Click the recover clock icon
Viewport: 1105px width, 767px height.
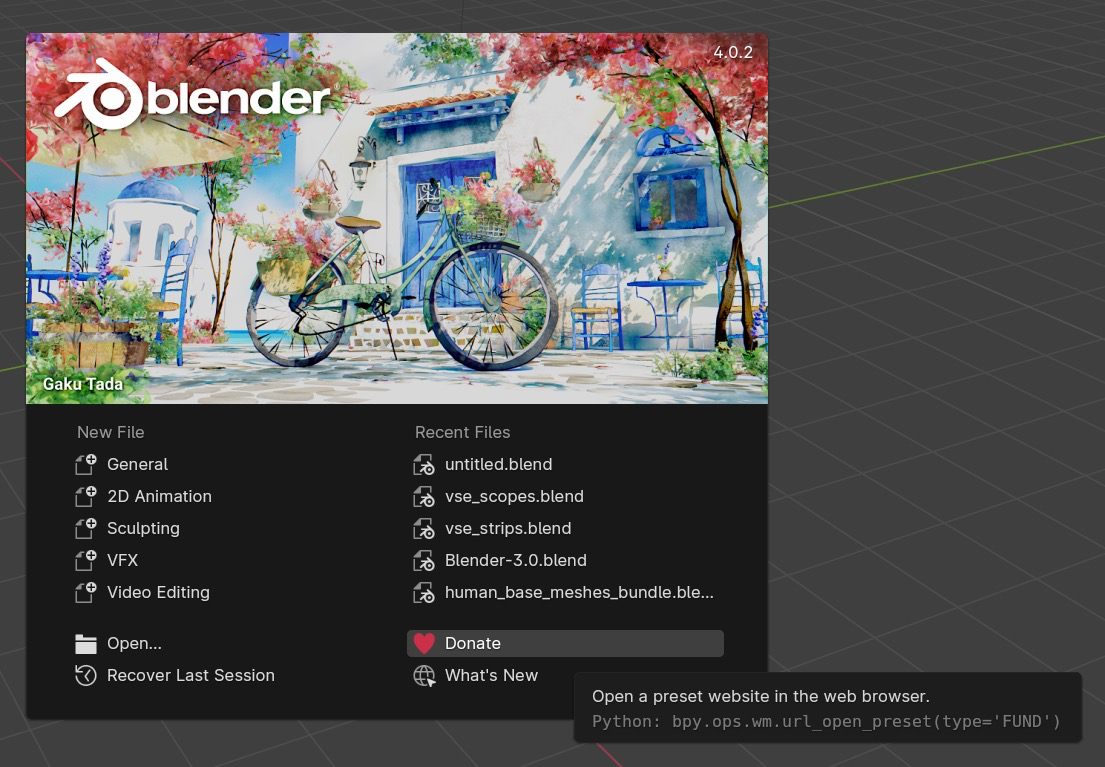coord(85,675)
